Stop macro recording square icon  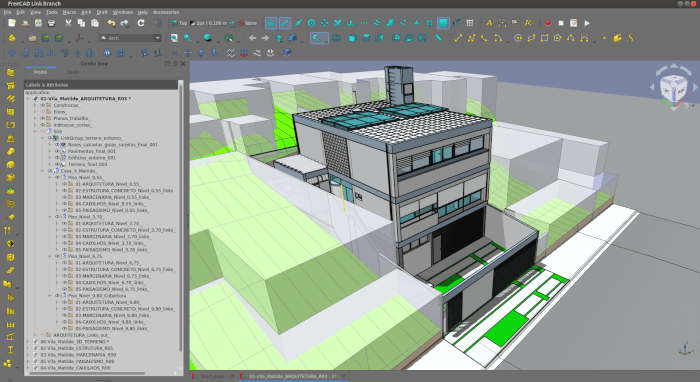click(x=561, y=23)
